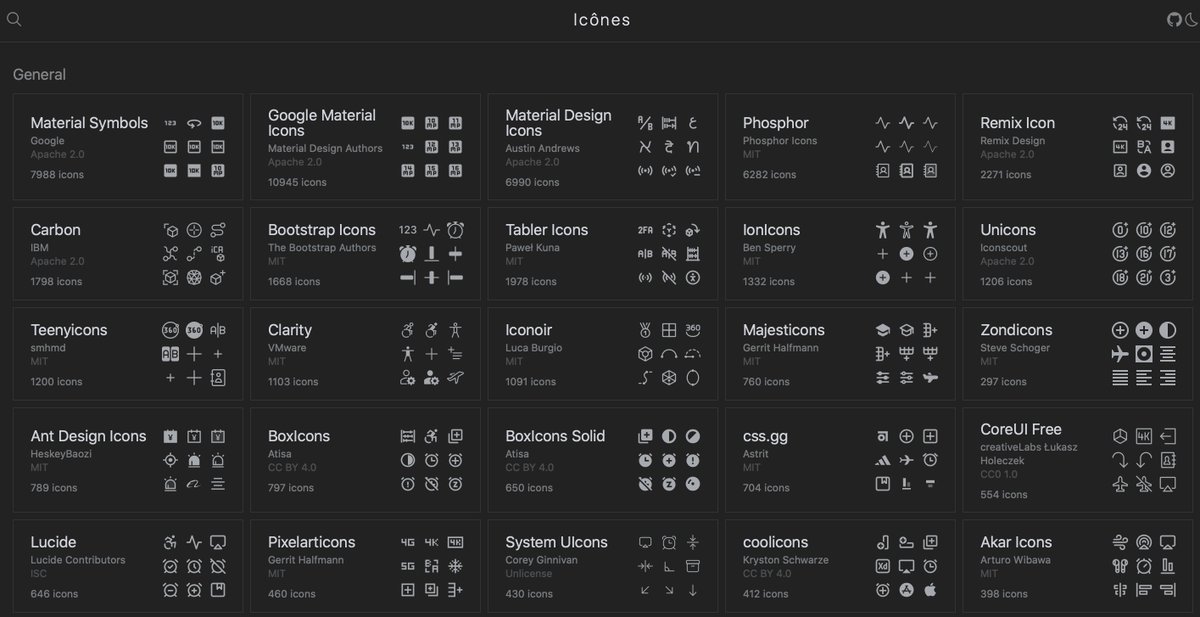
Task: Click the activity pulse icon in Bootstrap Icons
Action: [431, 230]
